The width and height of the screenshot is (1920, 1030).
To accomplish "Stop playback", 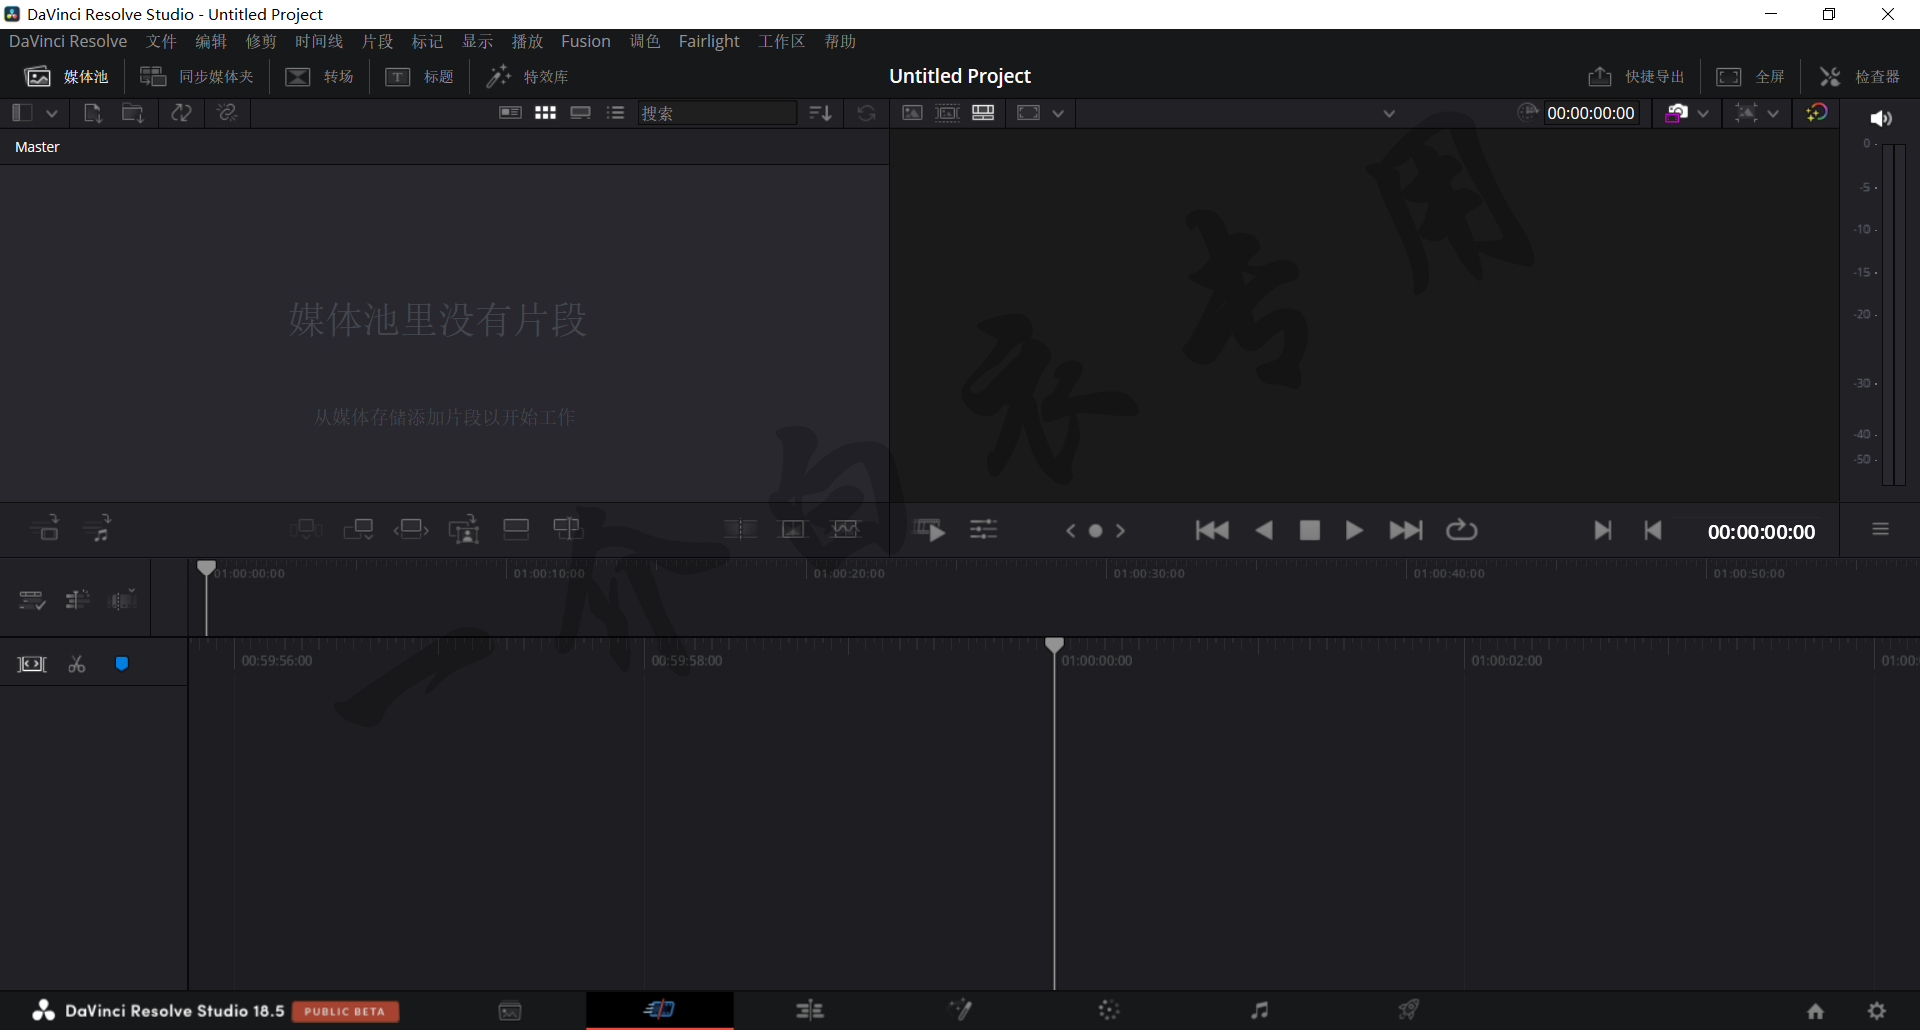I will [x=1309, y=530].
